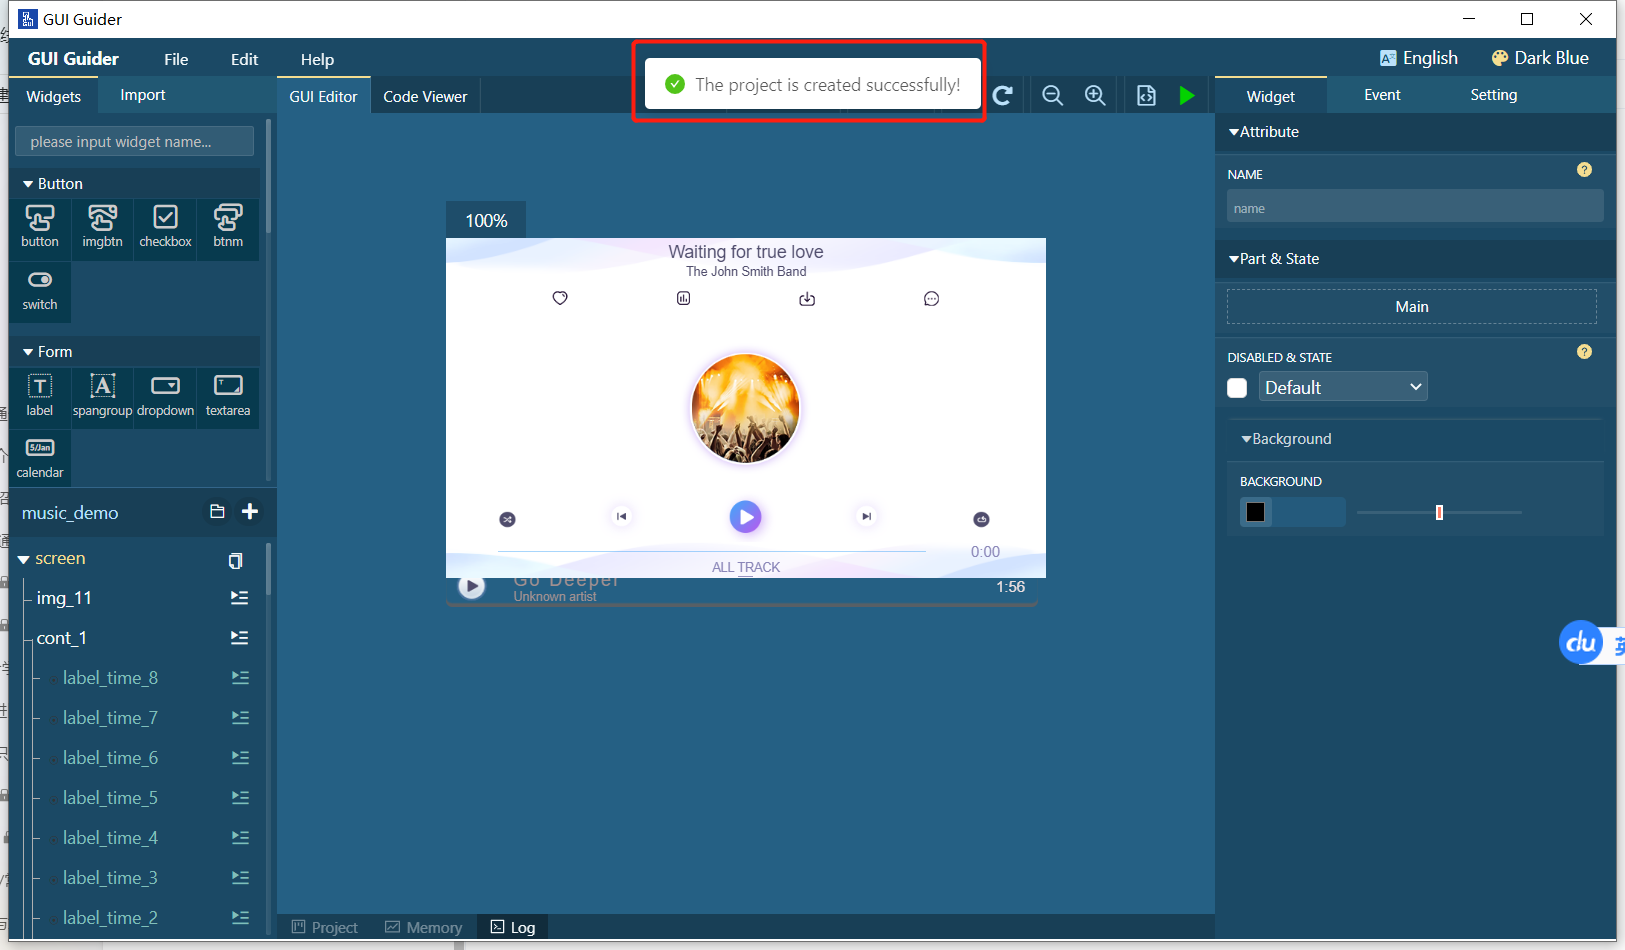The width and height of the screenshot is (1625, 950).
Task: Click the widget name search field
Action: [x=134, y=142]
